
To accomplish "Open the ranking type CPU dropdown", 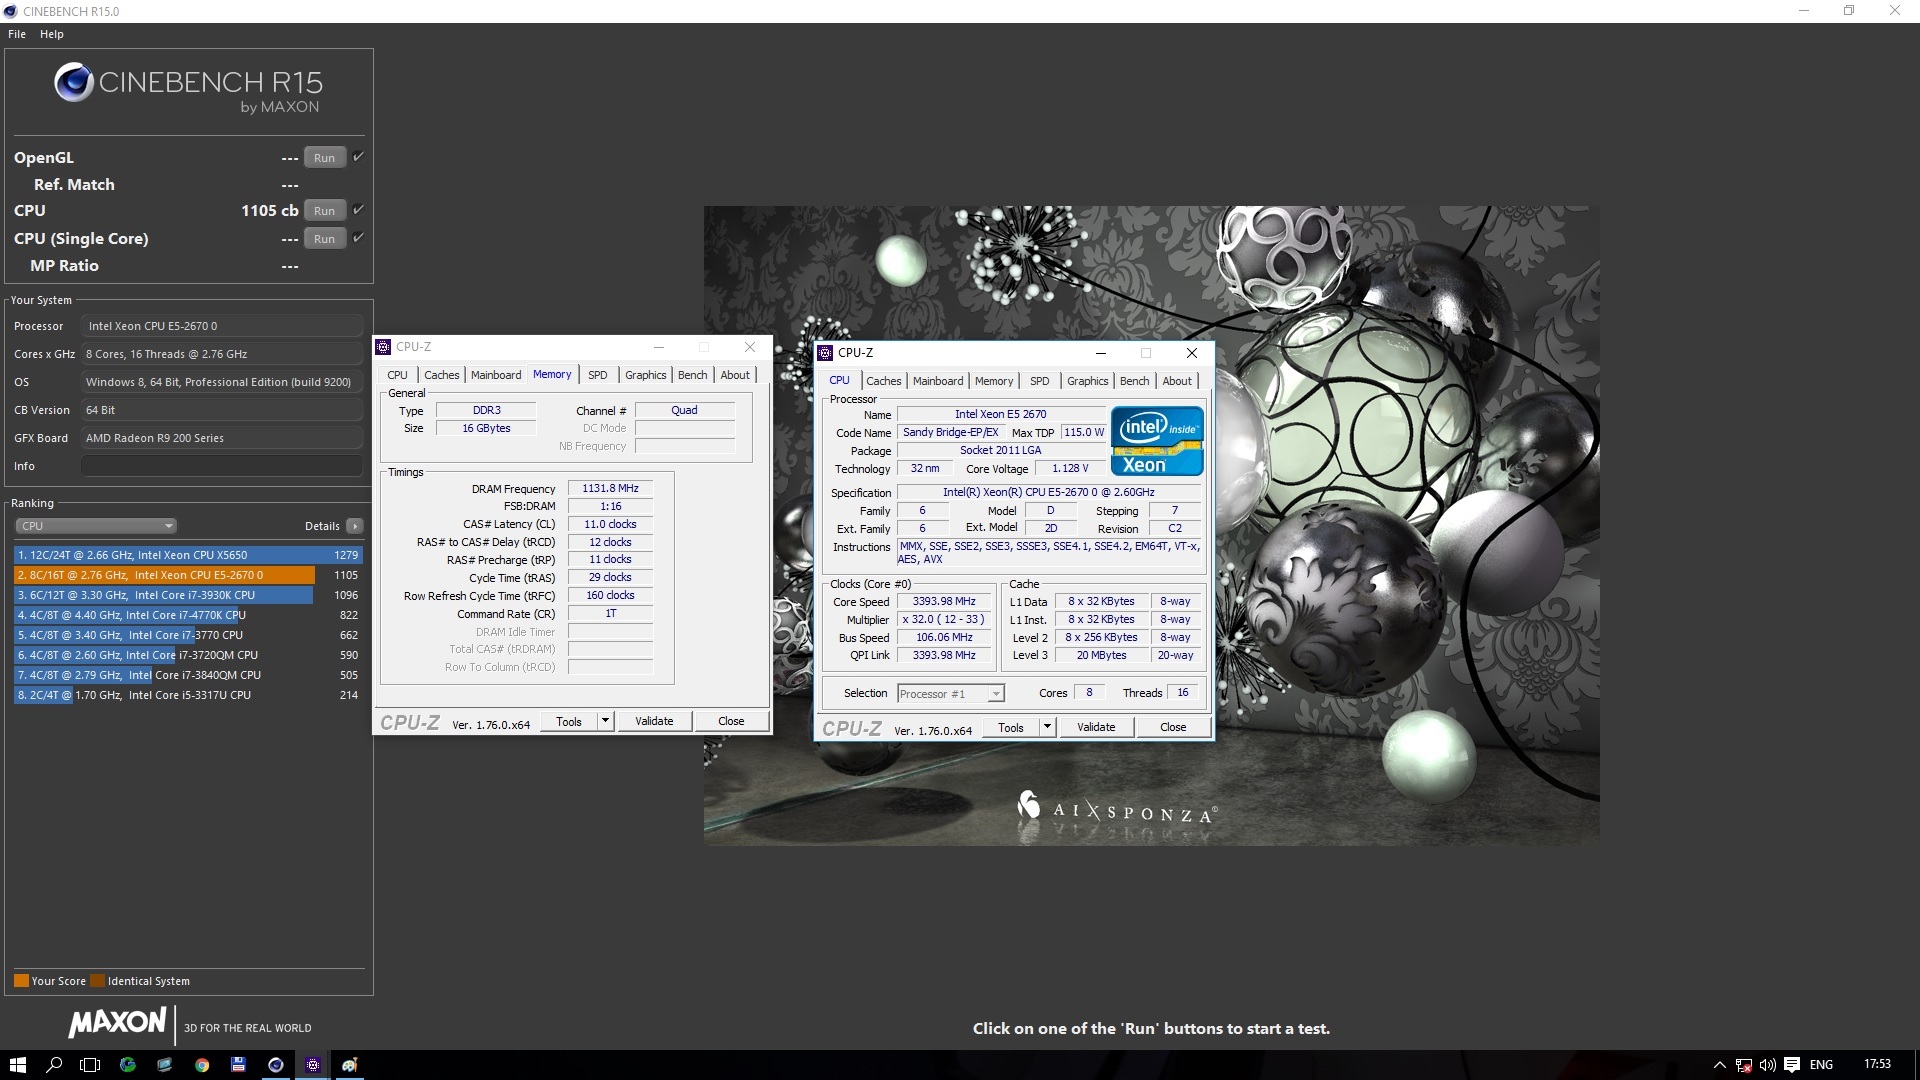I will 96,526.
